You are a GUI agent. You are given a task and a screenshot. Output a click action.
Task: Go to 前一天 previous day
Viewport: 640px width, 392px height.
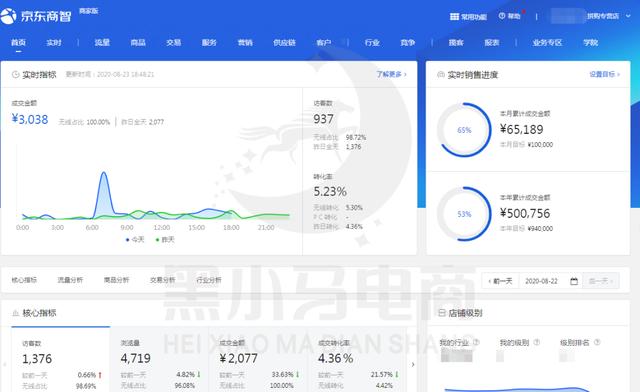pos(500,281)
